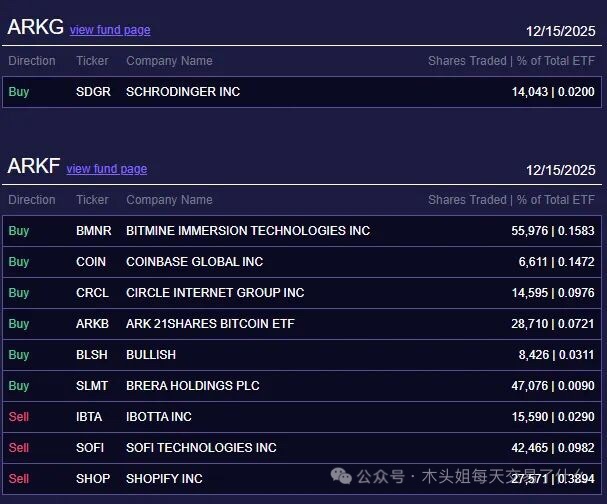Click the ARK 21SHARES BITCOIN ETF row name

click(x=210, y=324)
